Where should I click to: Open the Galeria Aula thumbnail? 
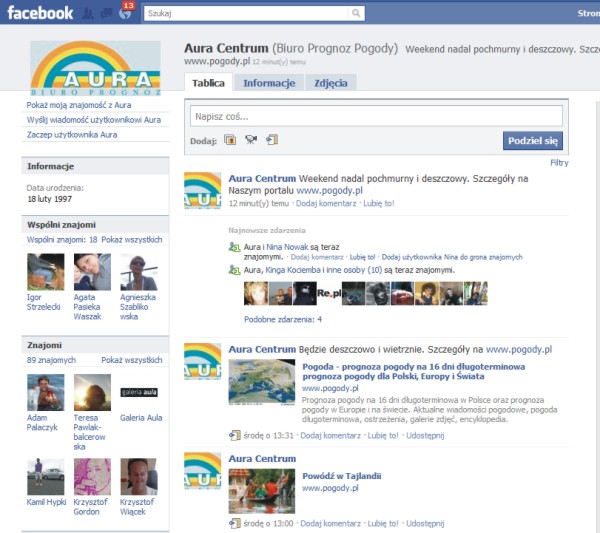139,392
